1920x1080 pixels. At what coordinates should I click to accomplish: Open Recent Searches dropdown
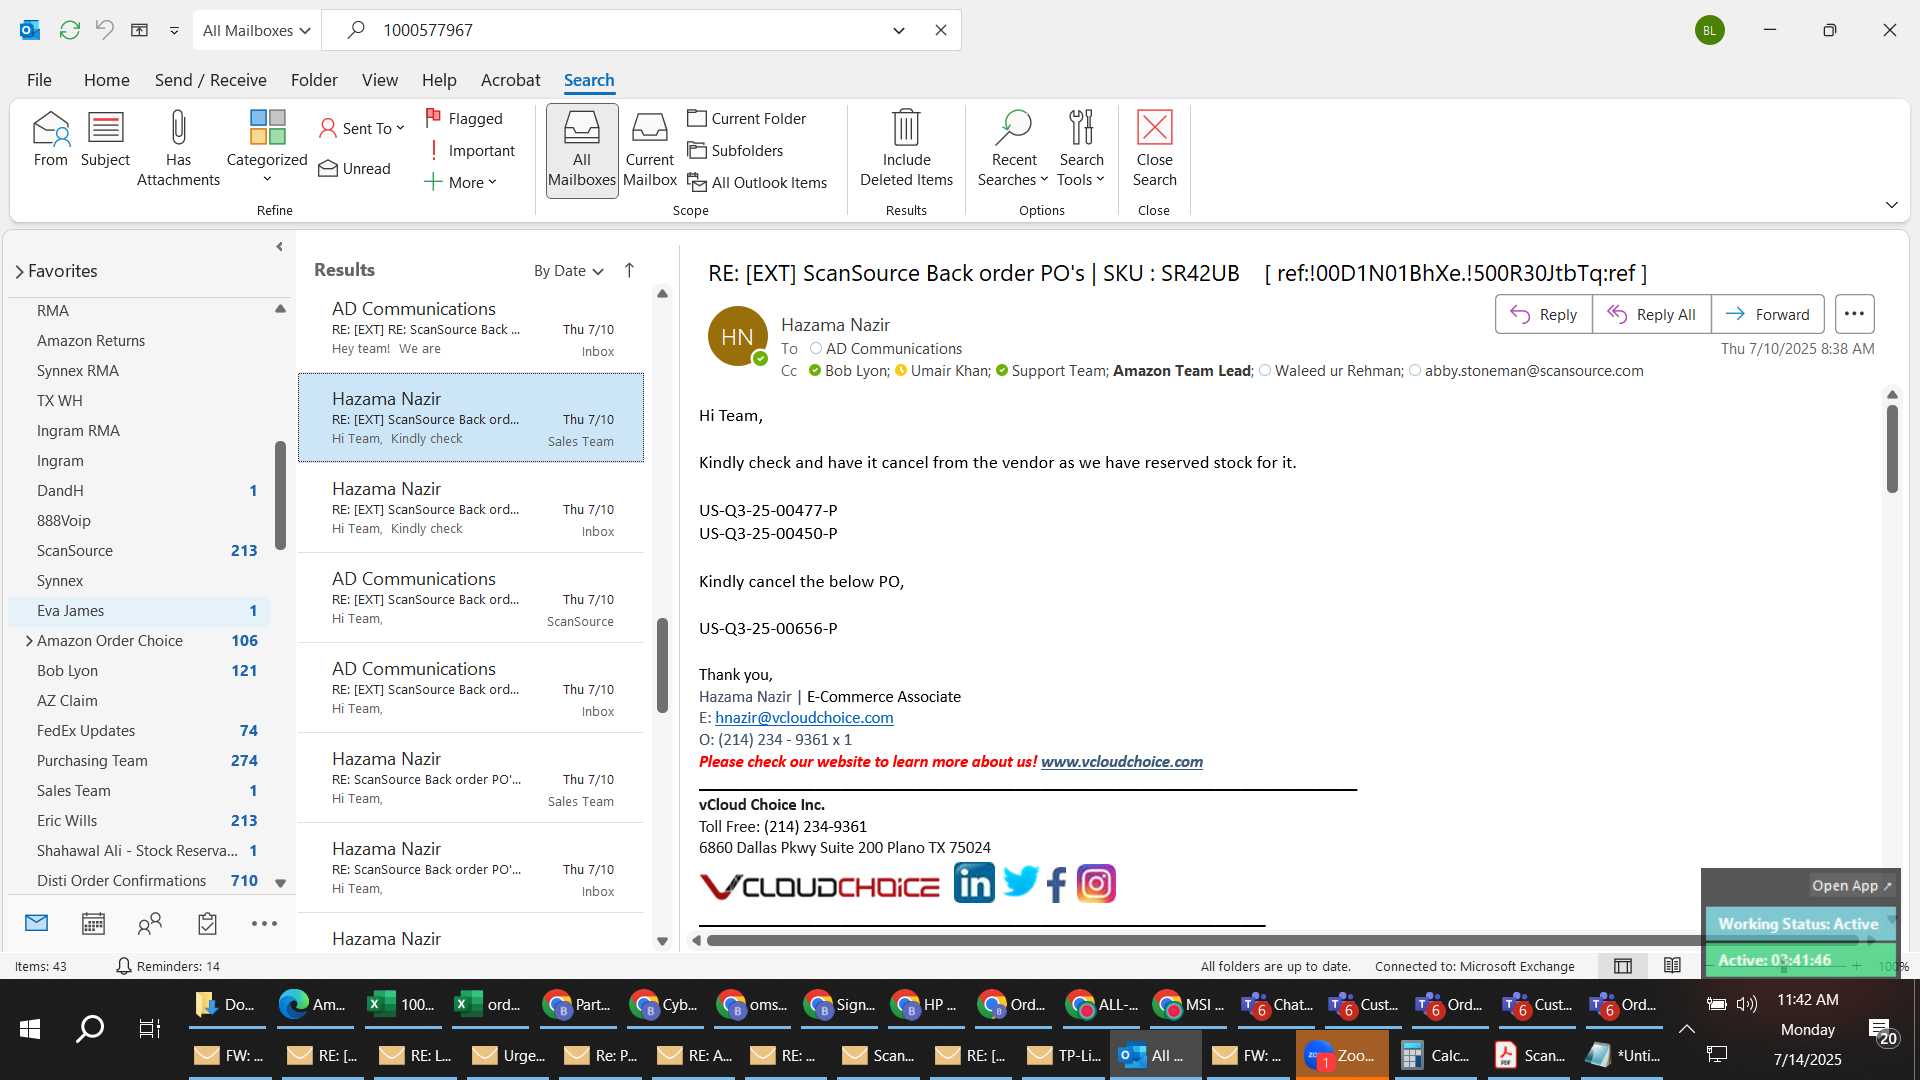1013,149
